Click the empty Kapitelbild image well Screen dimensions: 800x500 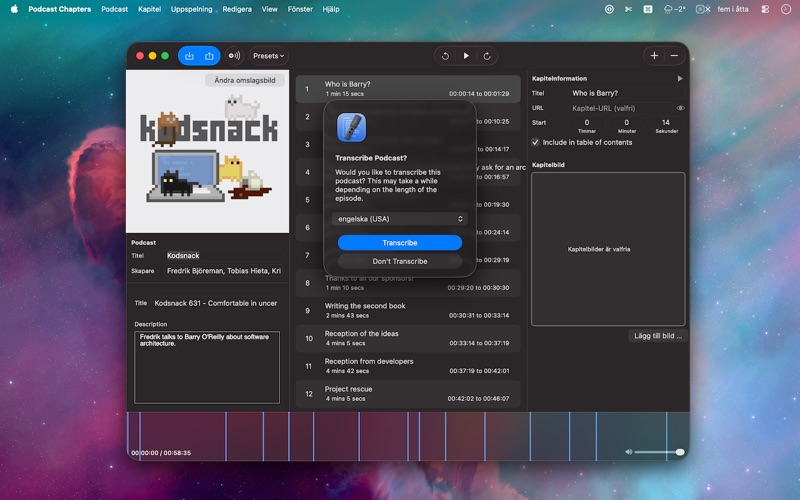pyautogui.click(x=608, y=249)
